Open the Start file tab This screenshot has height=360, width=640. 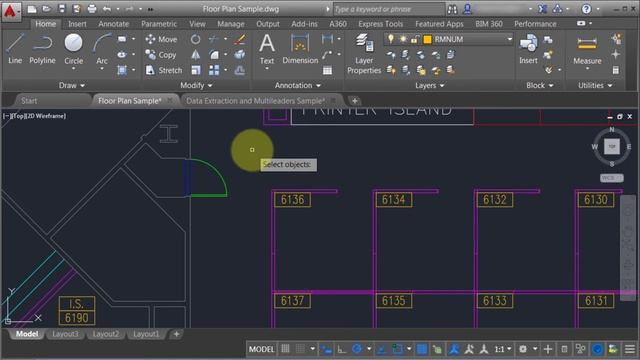[x=29, y=101]
